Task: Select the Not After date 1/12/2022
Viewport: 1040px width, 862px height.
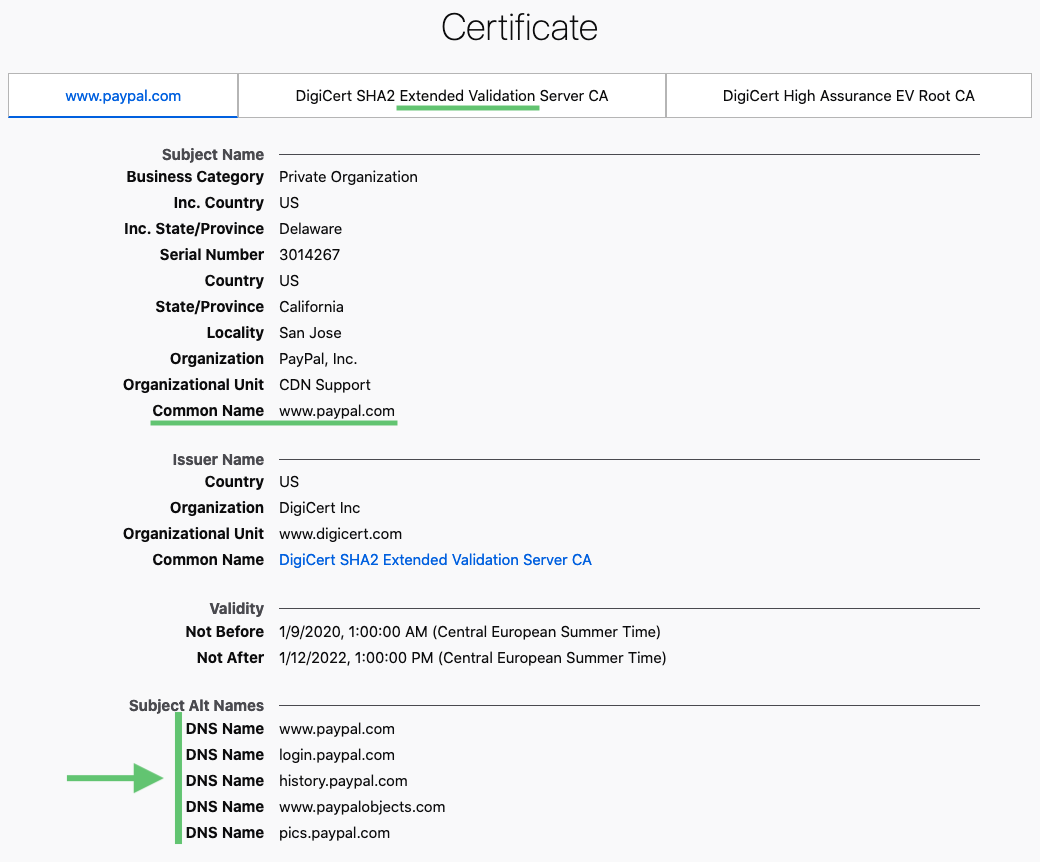Action: [x=473, y=658]
